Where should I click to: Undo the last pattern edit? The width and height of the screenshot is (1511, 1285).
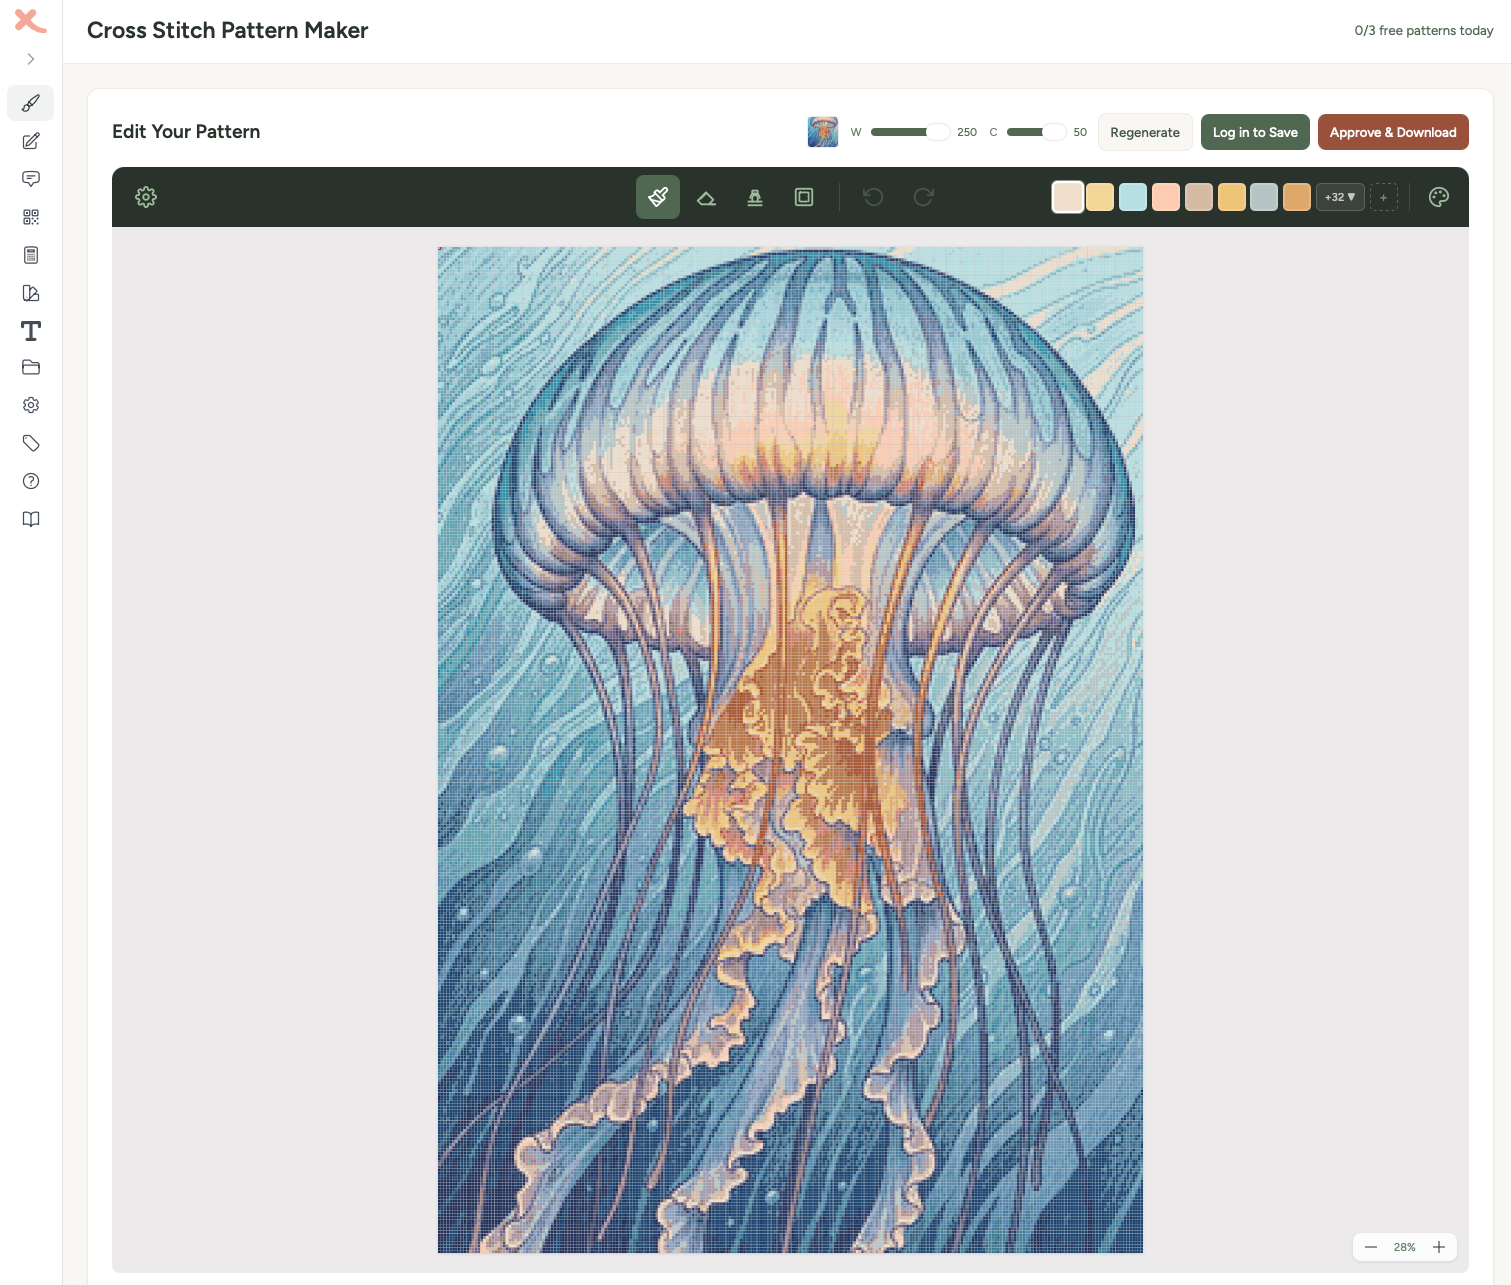point(872,197)
